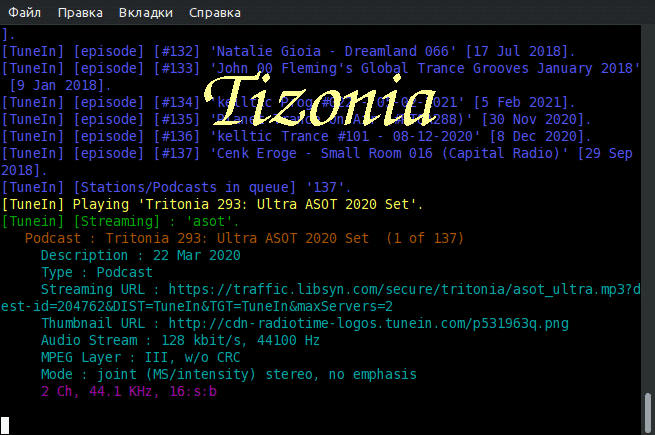Click the 'Type : Podcast' line
The width and height of the screenshot is (655, 435).
coord(96,272)
